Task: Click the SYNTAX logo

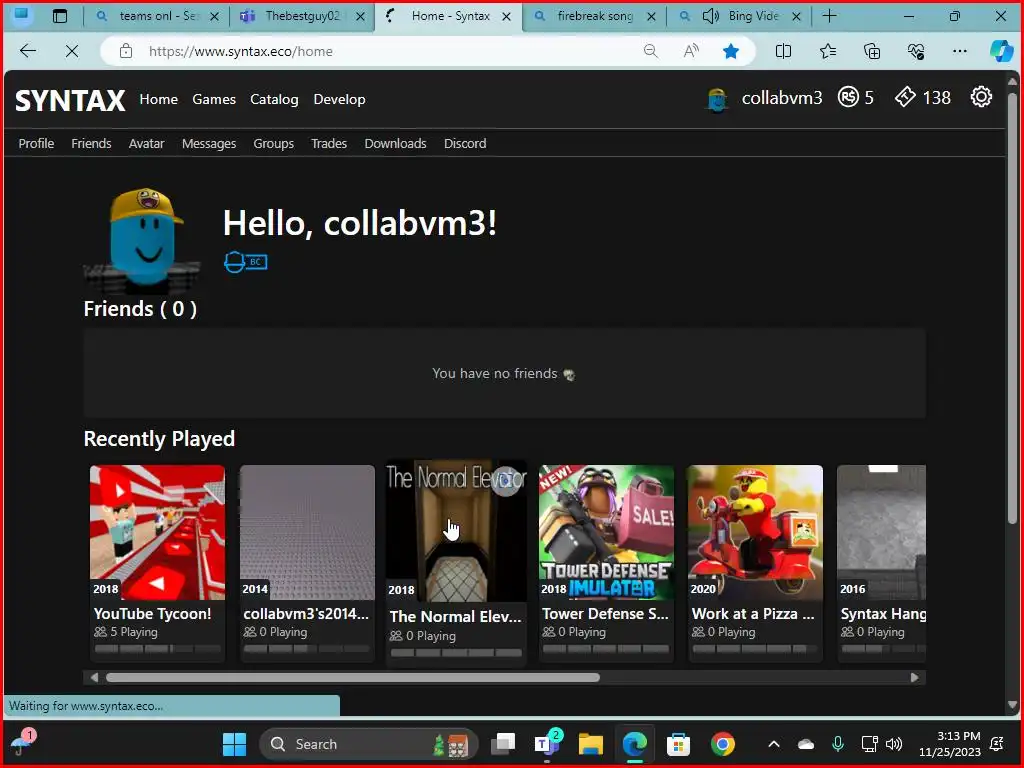Action: click(70, 101)
